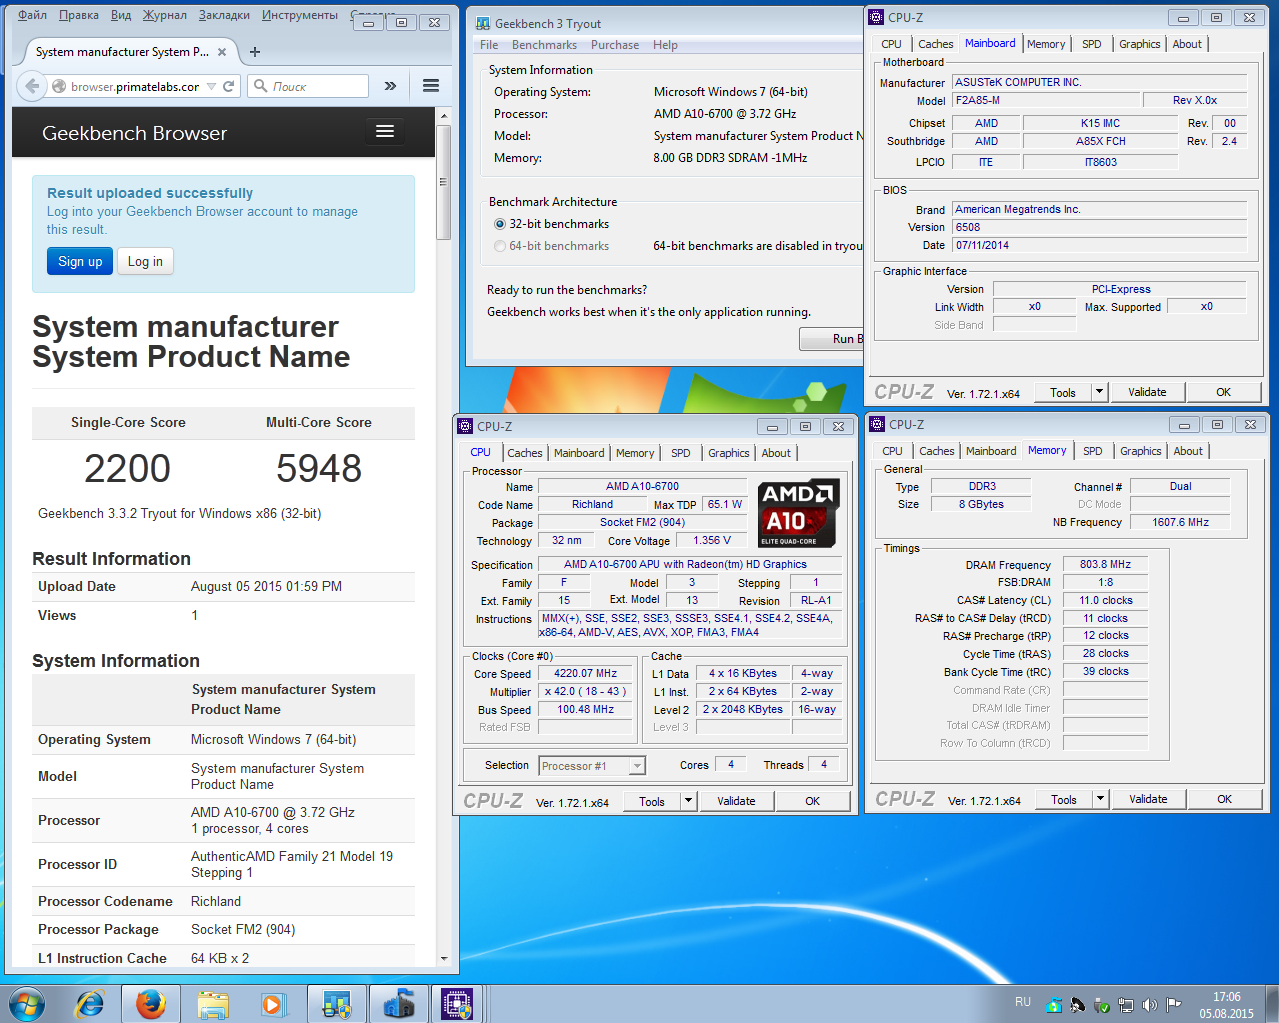
Task: Switch to Graphics tab in Memory CPU-Z window
Action: (1141, 451)
